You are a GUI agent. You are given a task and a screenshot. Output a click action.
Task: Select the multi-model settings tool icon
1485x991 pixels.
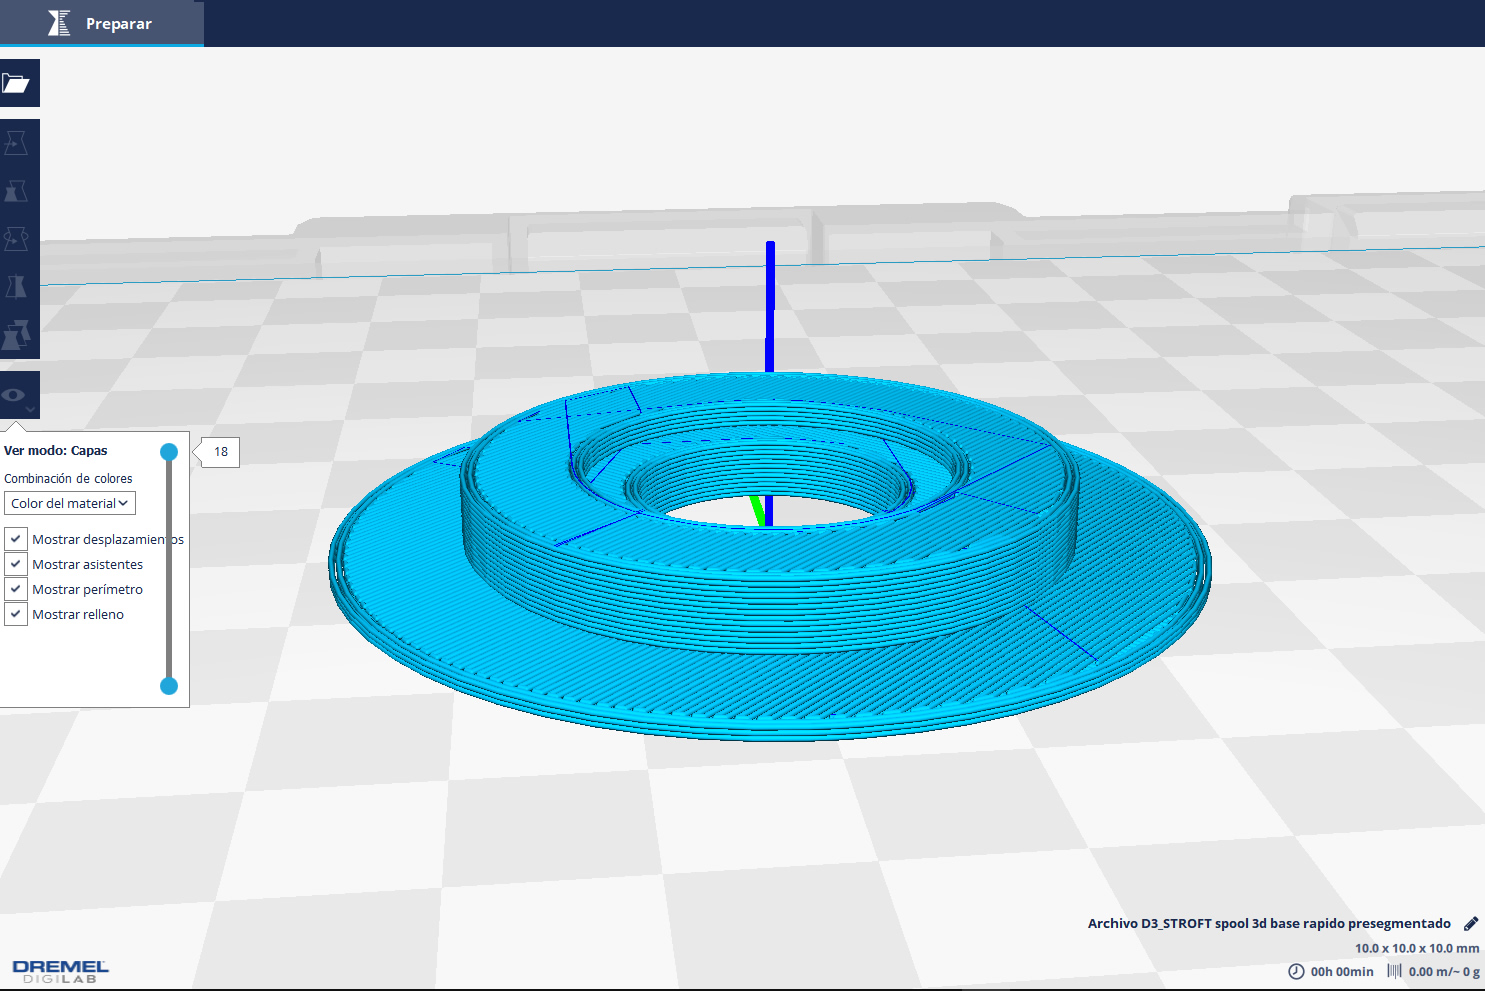pyautogui.click(x=17, y=335)
